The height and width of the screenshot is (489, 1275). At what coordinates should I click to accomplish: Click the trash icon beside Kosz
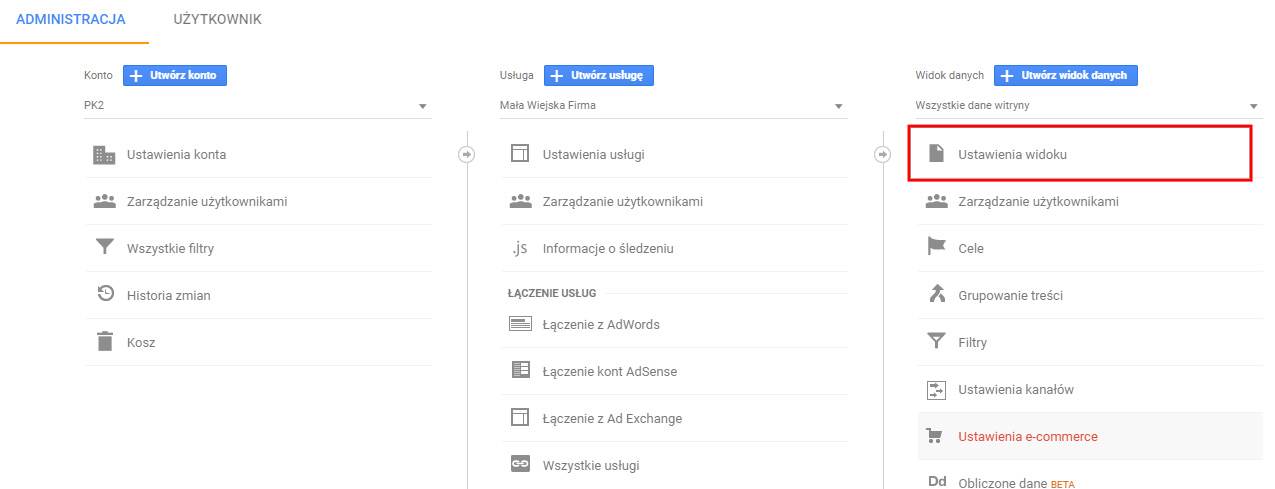[104, 342]
